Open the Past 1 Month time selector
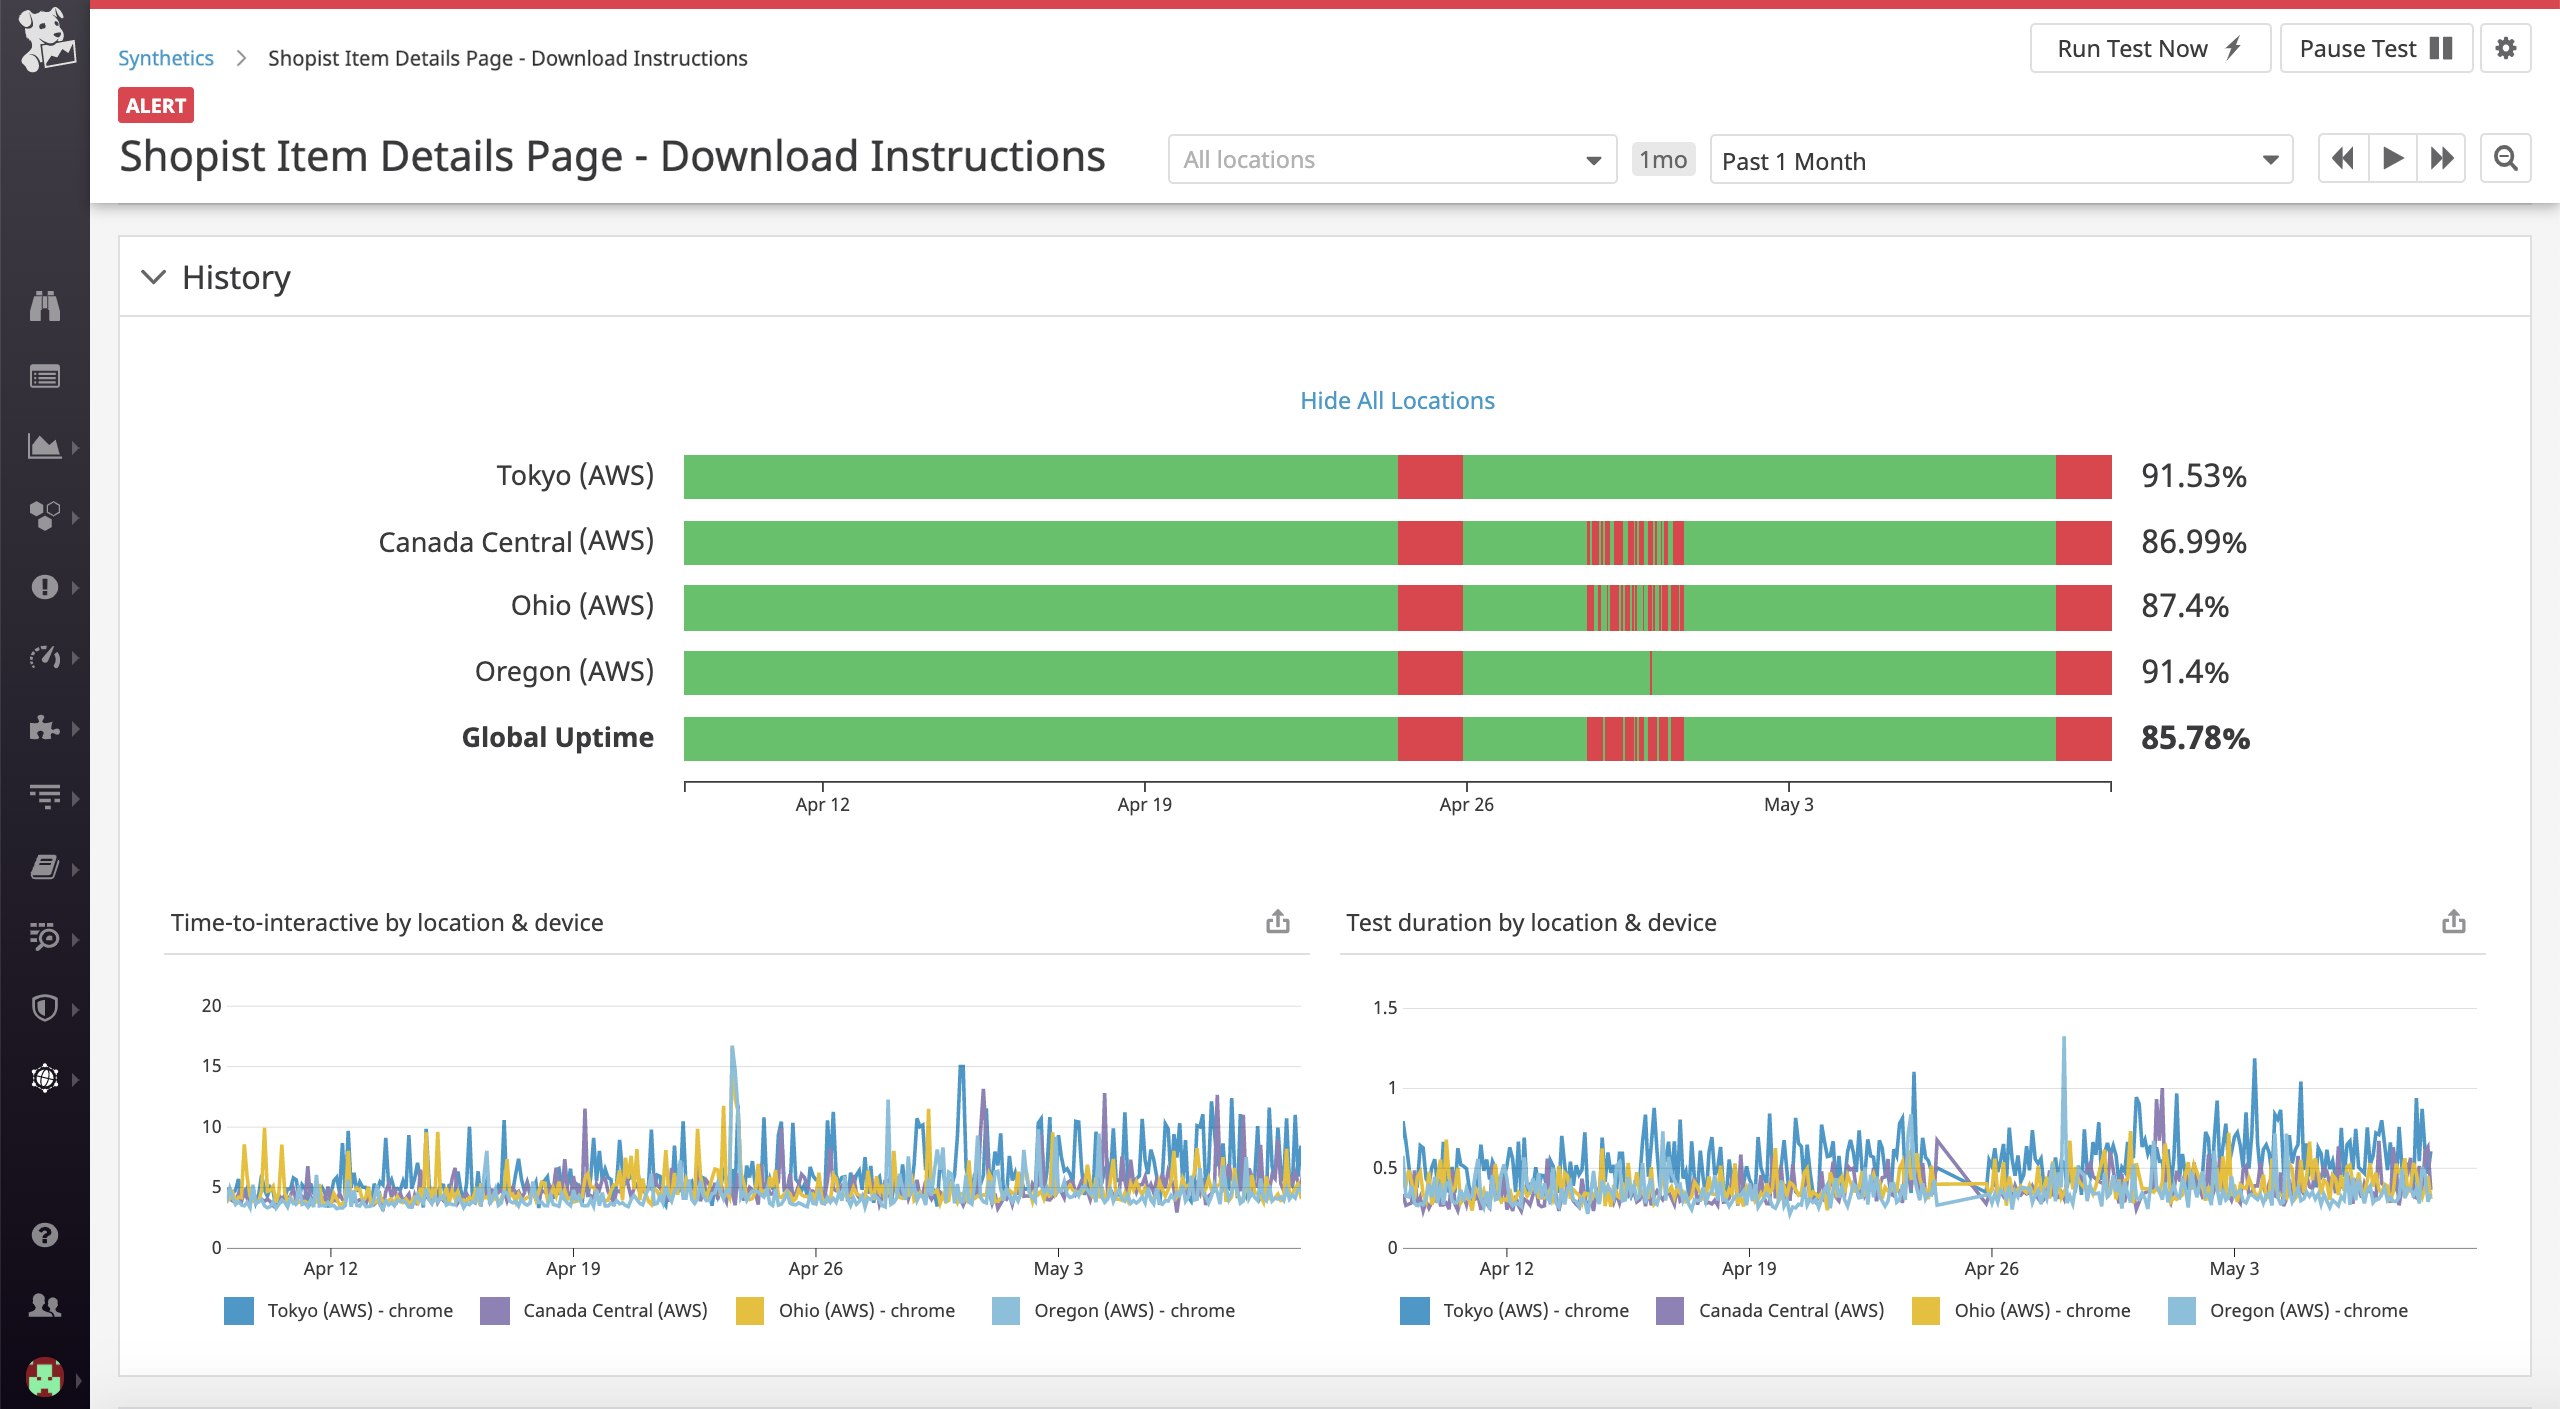 coord(2000,160)
